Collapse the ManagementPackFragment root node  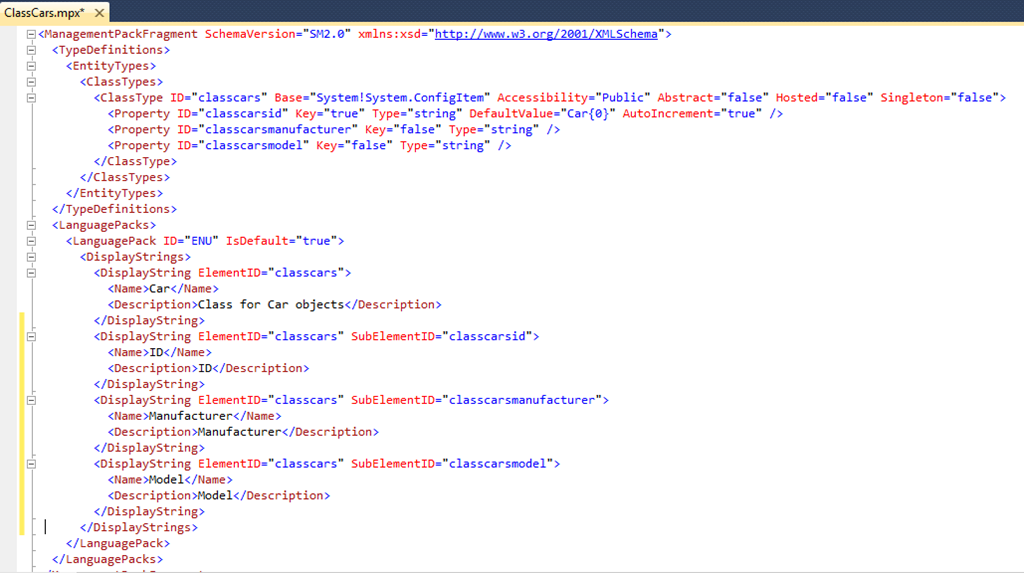32,34
